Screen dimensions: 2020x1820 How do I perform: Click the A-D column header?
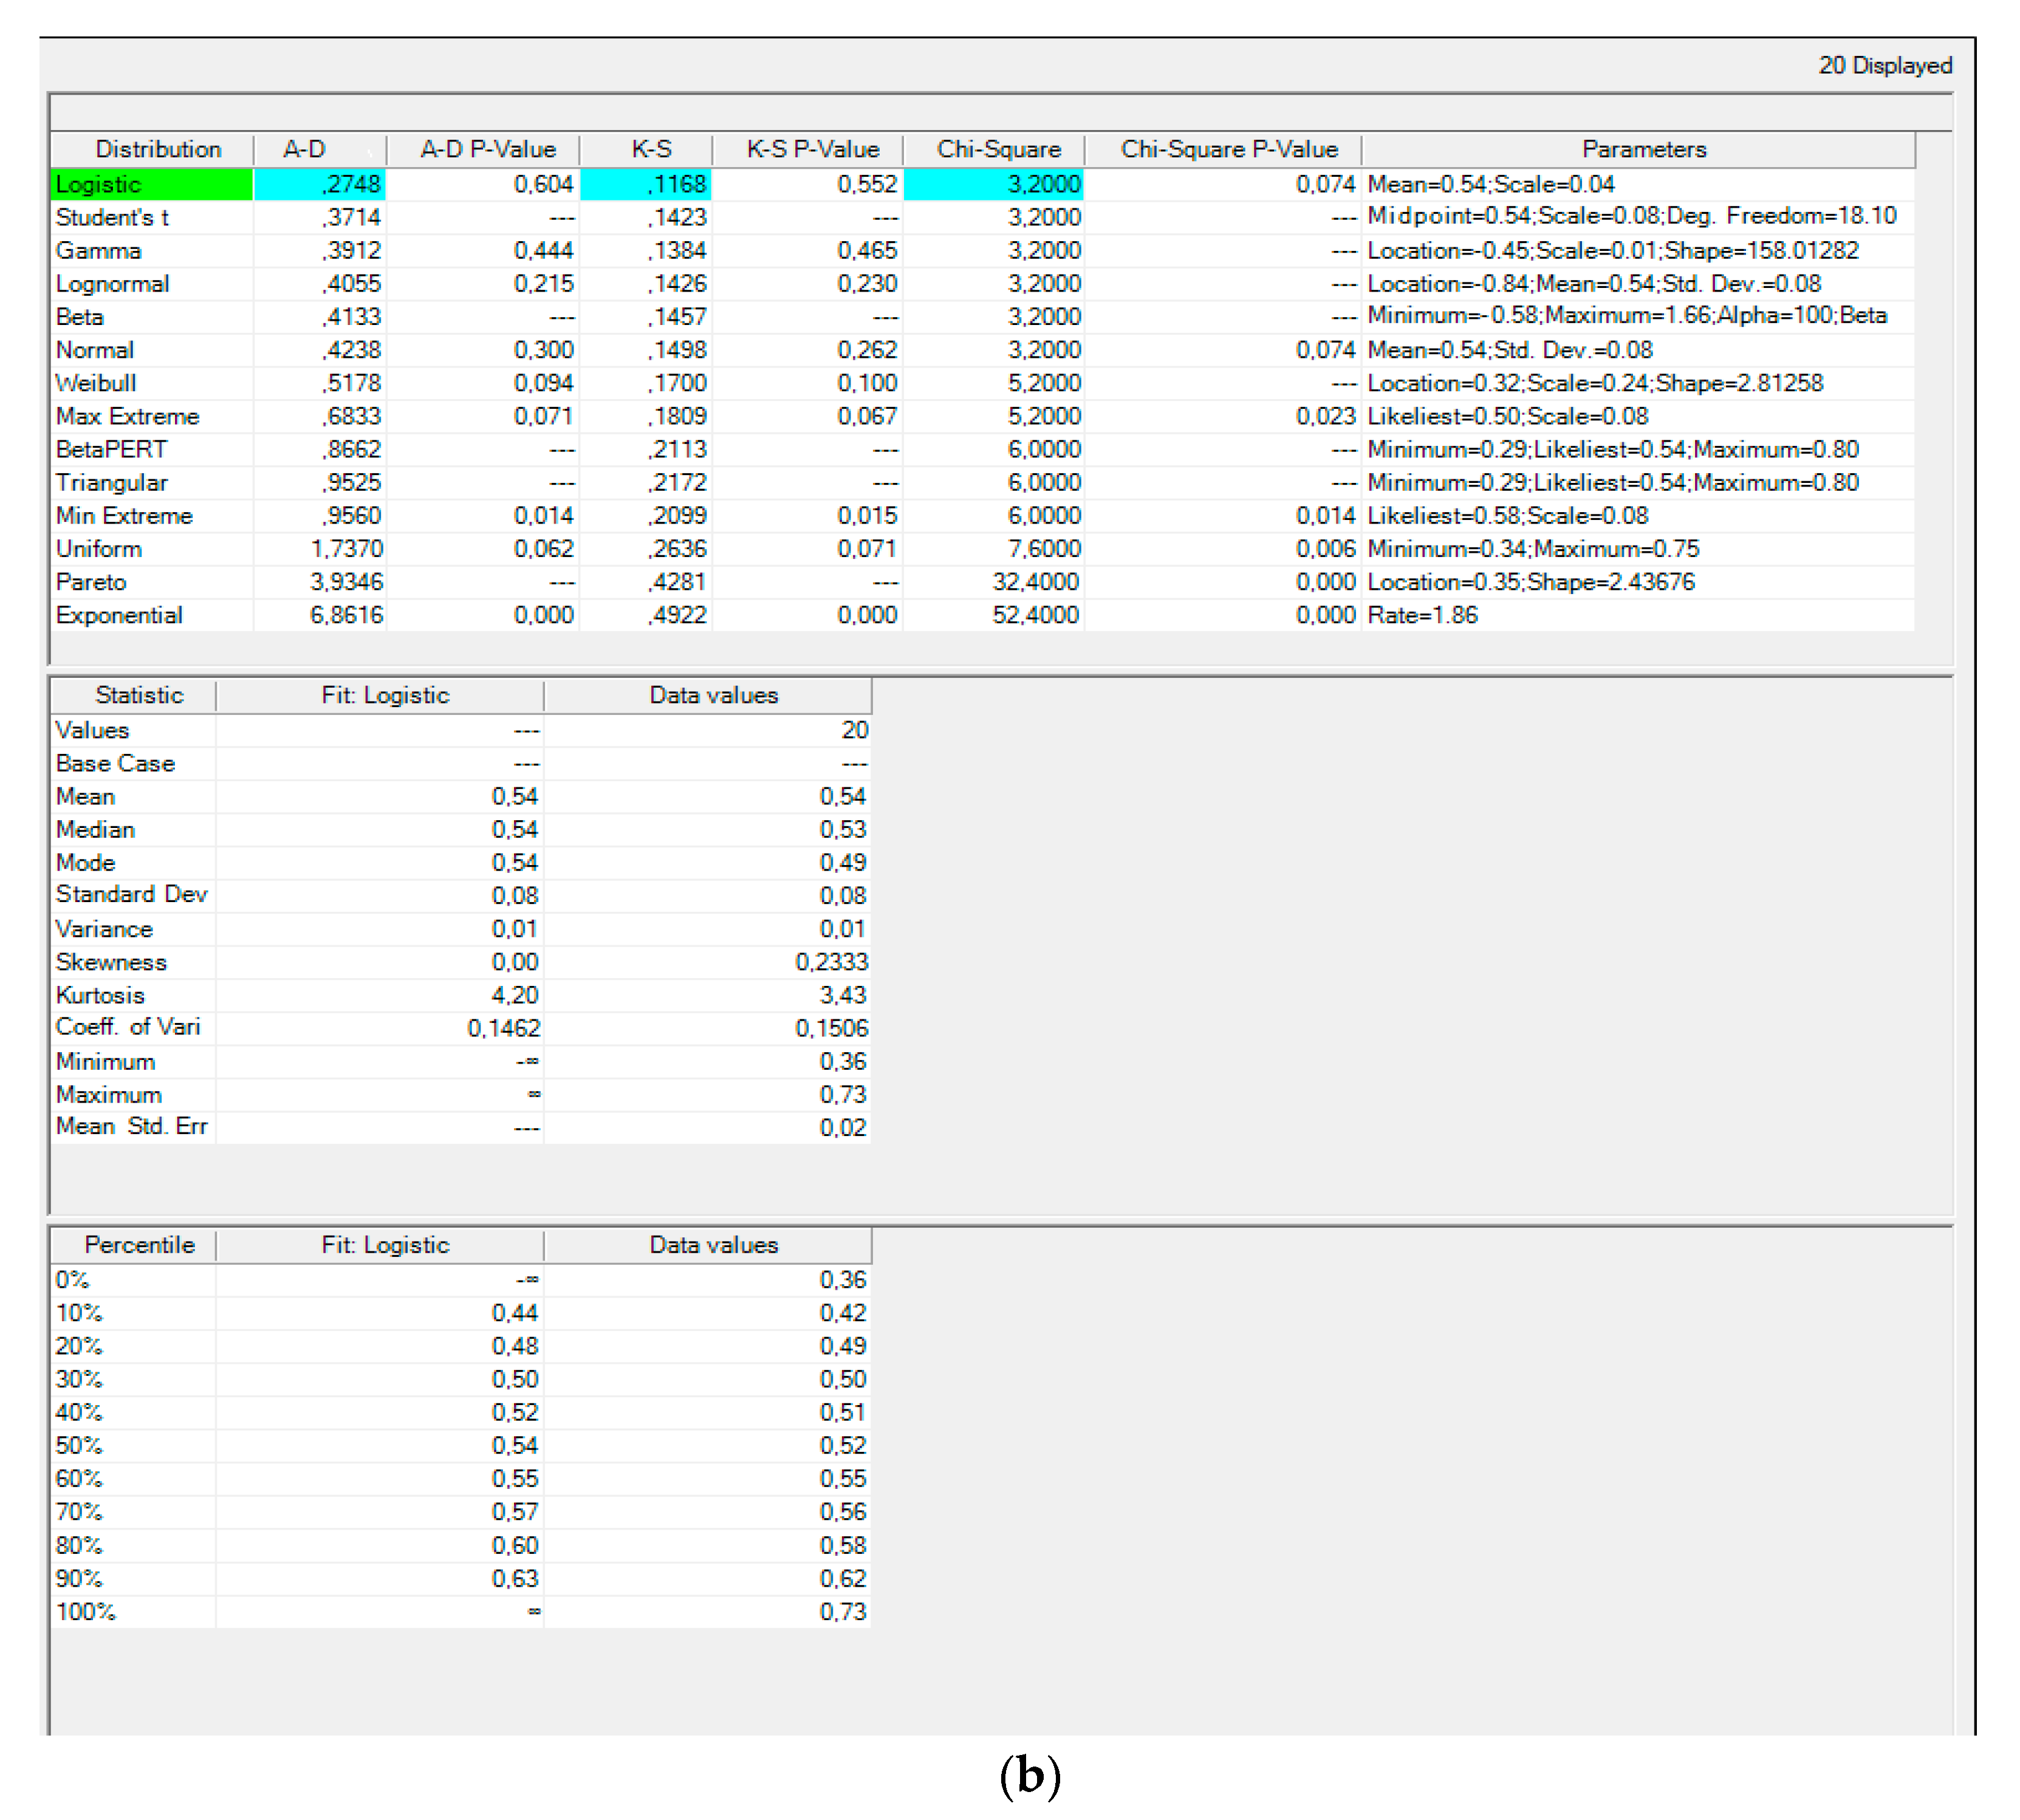(x=304, y=149)
